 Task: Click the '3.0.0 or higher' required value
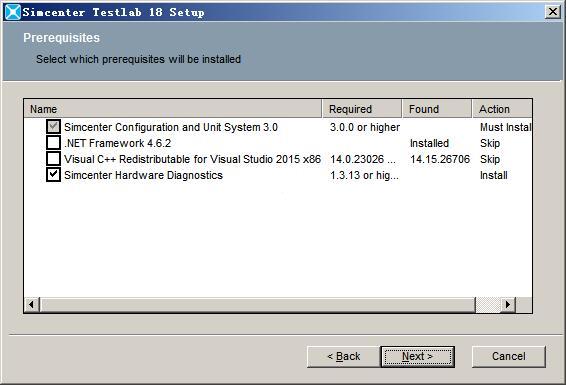point(365,127)
